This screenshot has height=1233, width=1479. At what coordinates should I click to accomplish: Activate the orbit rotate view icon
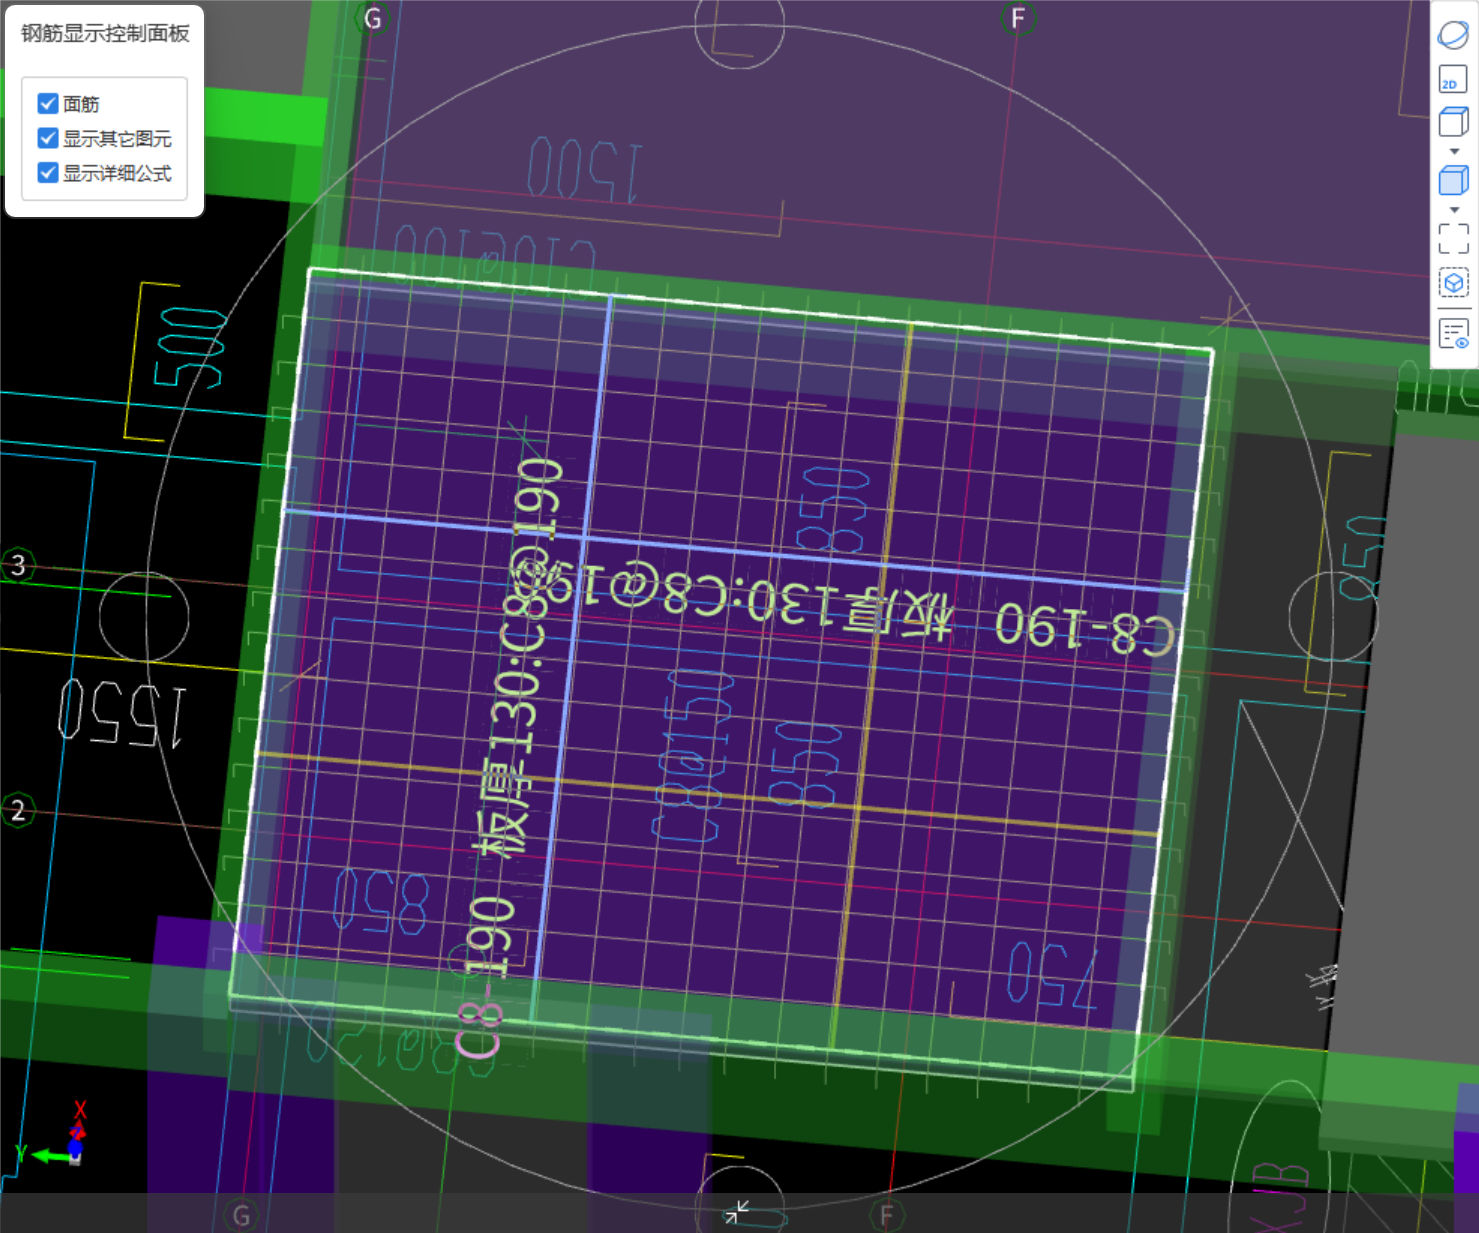tap(1453, 35)
